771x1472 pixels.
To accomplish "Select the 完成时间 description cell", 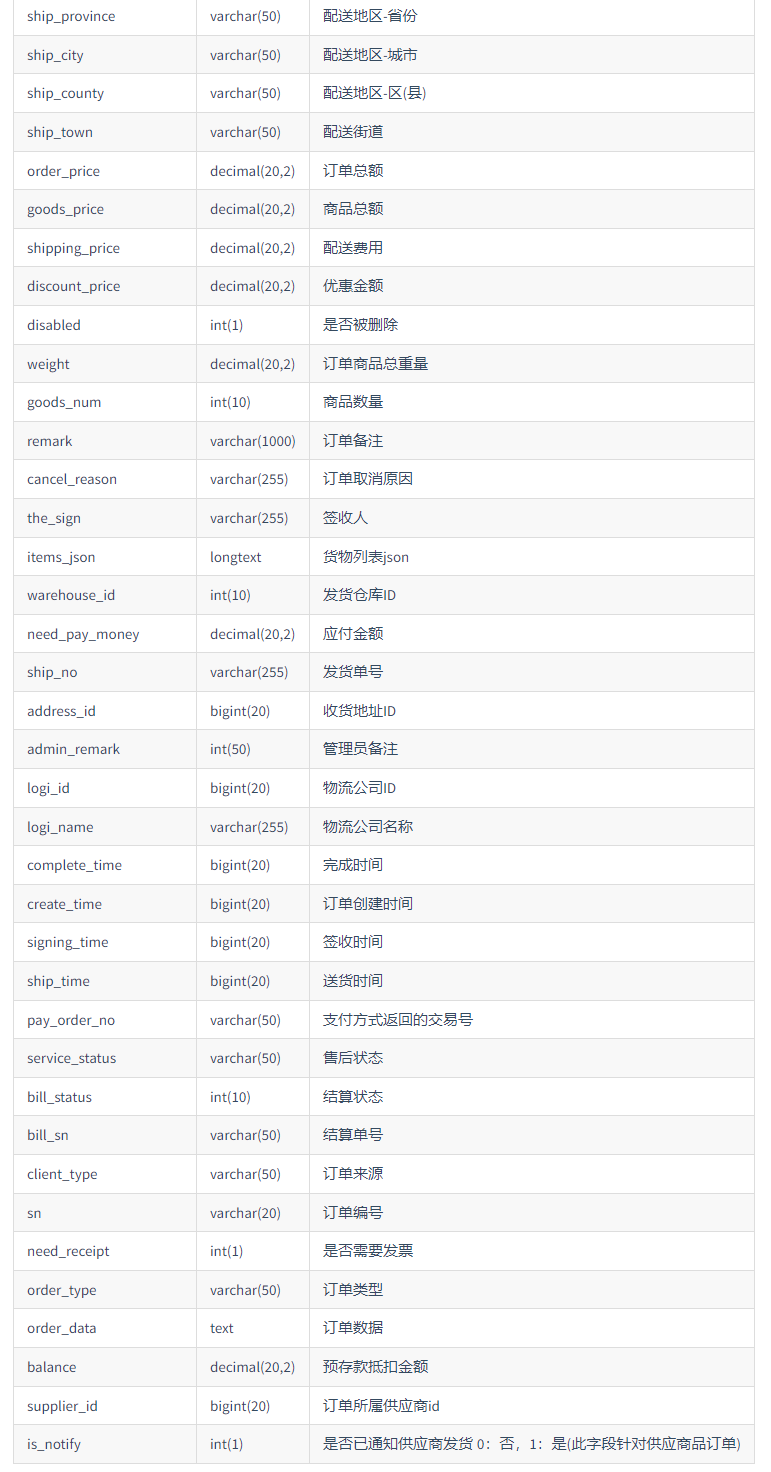I will pyautogui.click(x=532, y=865).
